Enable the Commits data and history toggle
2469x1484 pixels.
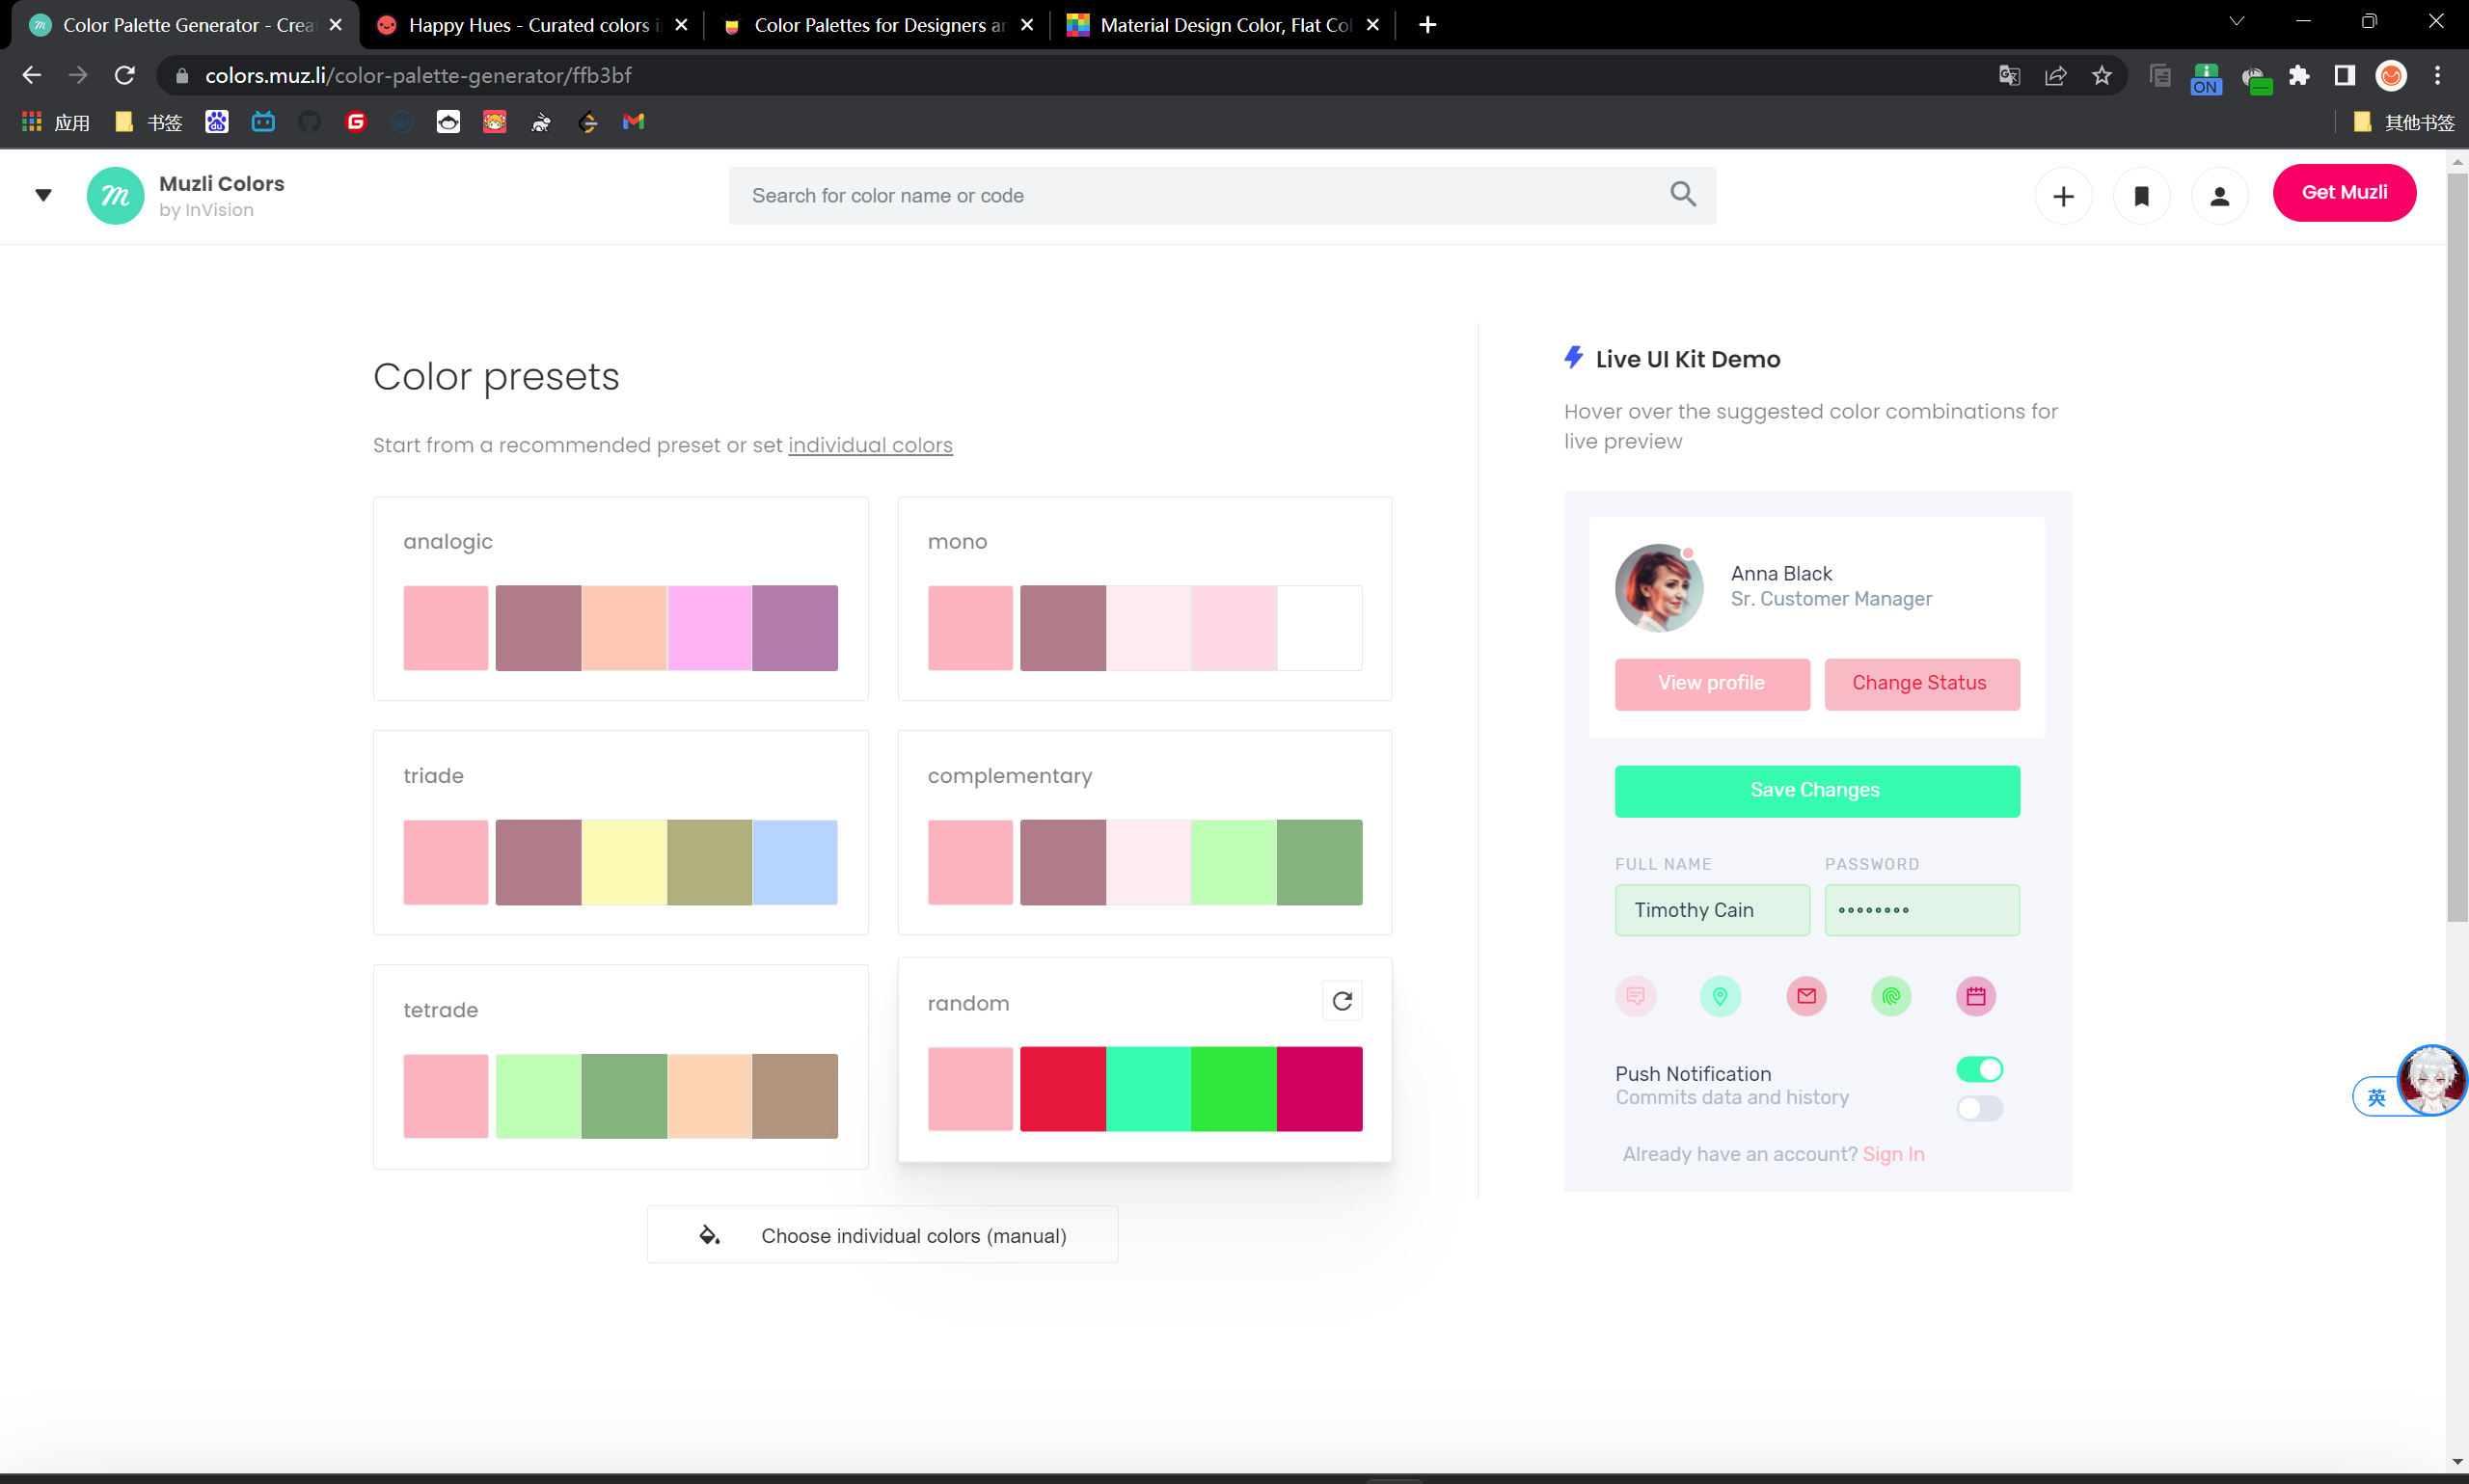point(1979,1108)
